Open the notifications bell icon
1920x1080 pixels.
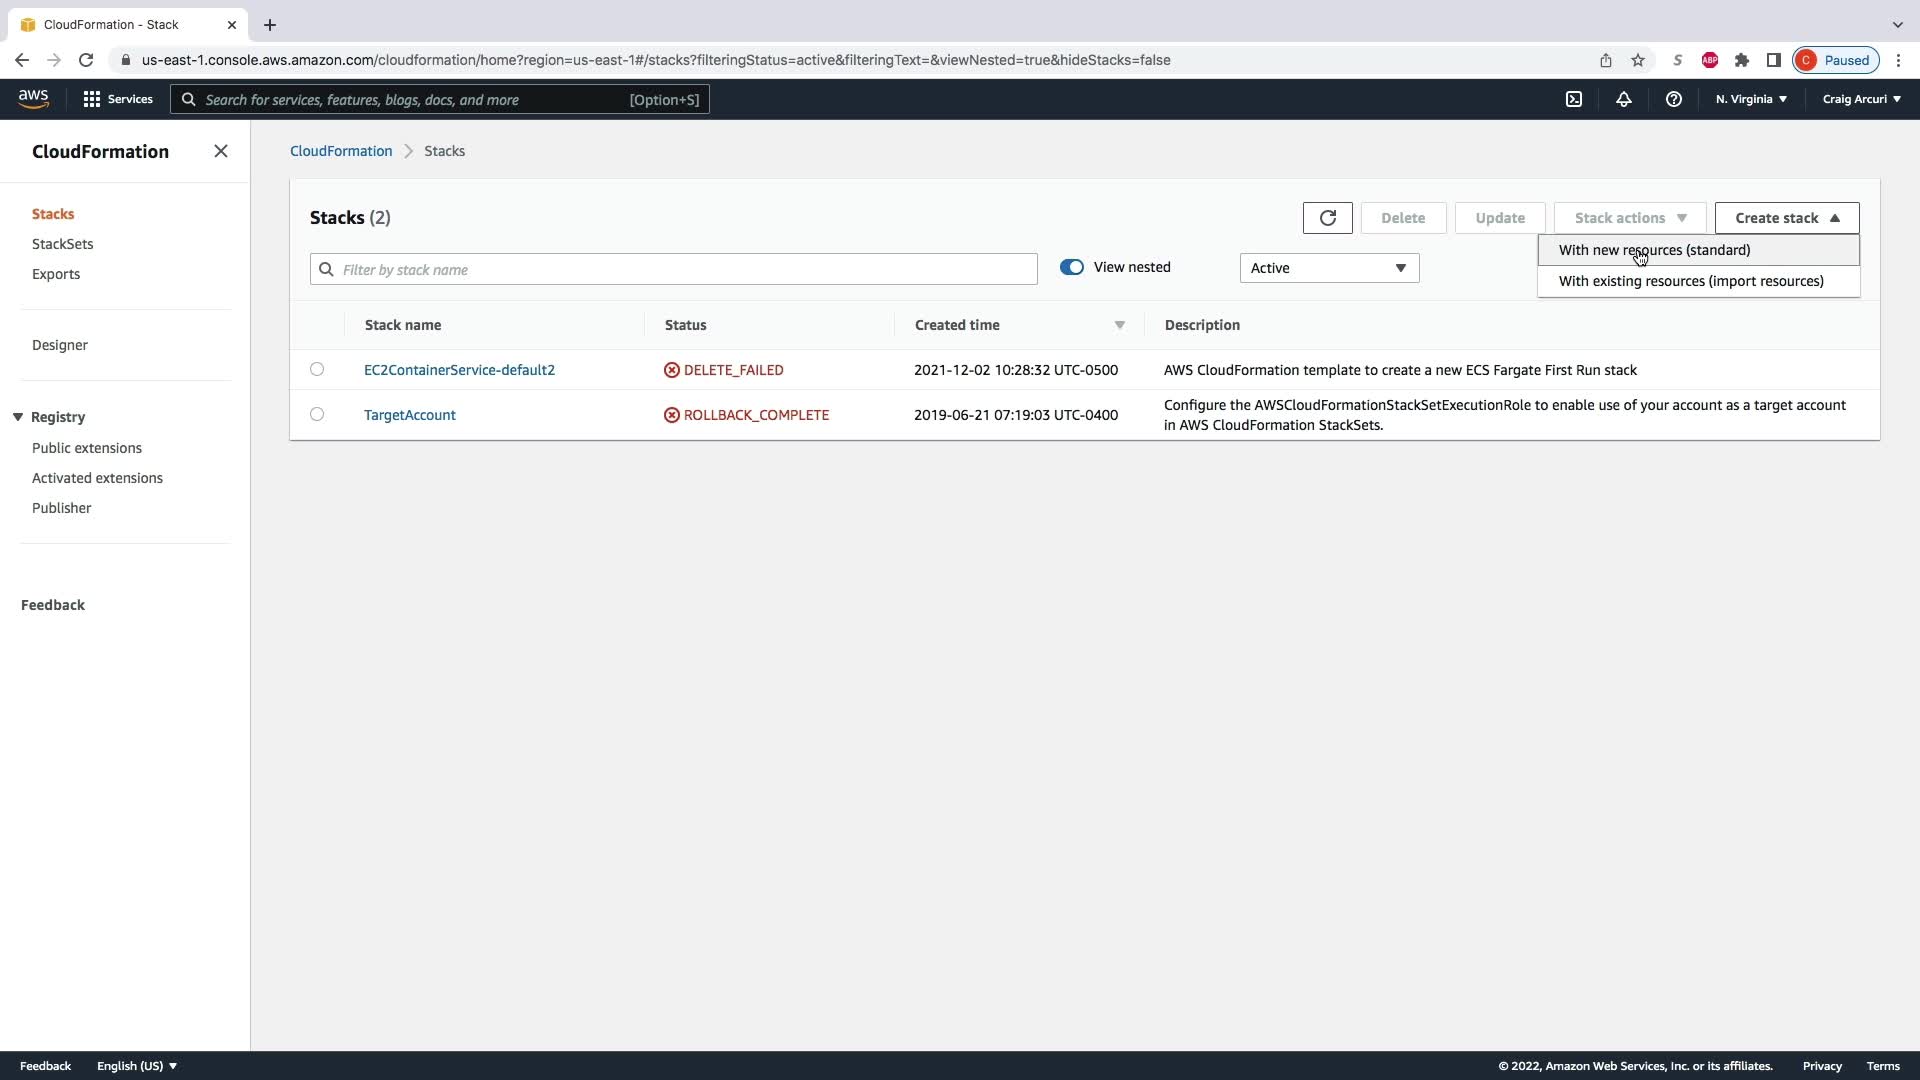(x=1623, y=99)
